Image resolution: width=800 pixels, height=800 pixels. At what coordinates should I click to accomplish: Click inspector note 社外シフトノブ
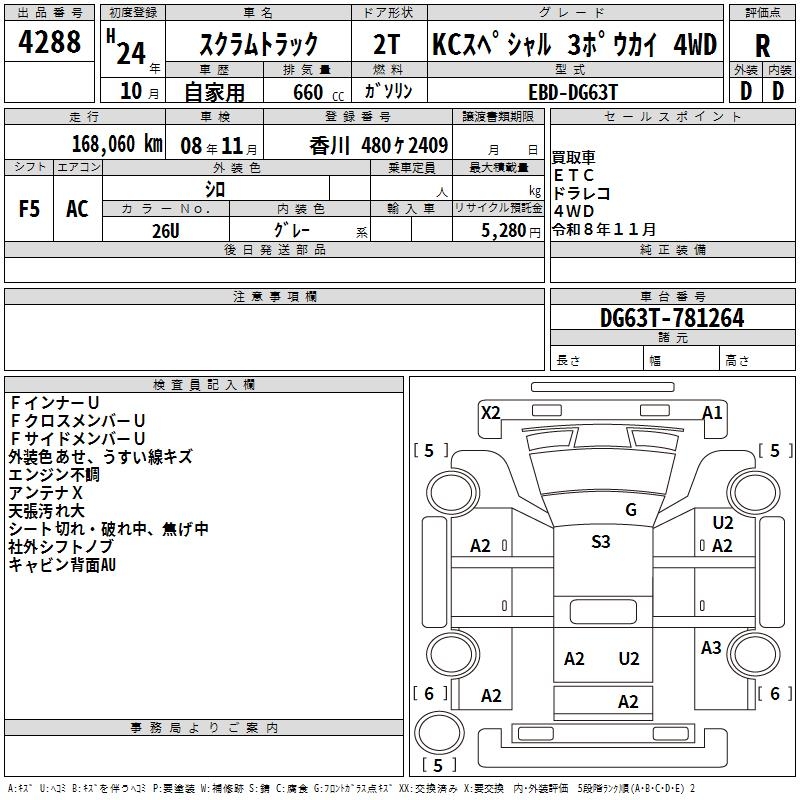tap(61, 546)
